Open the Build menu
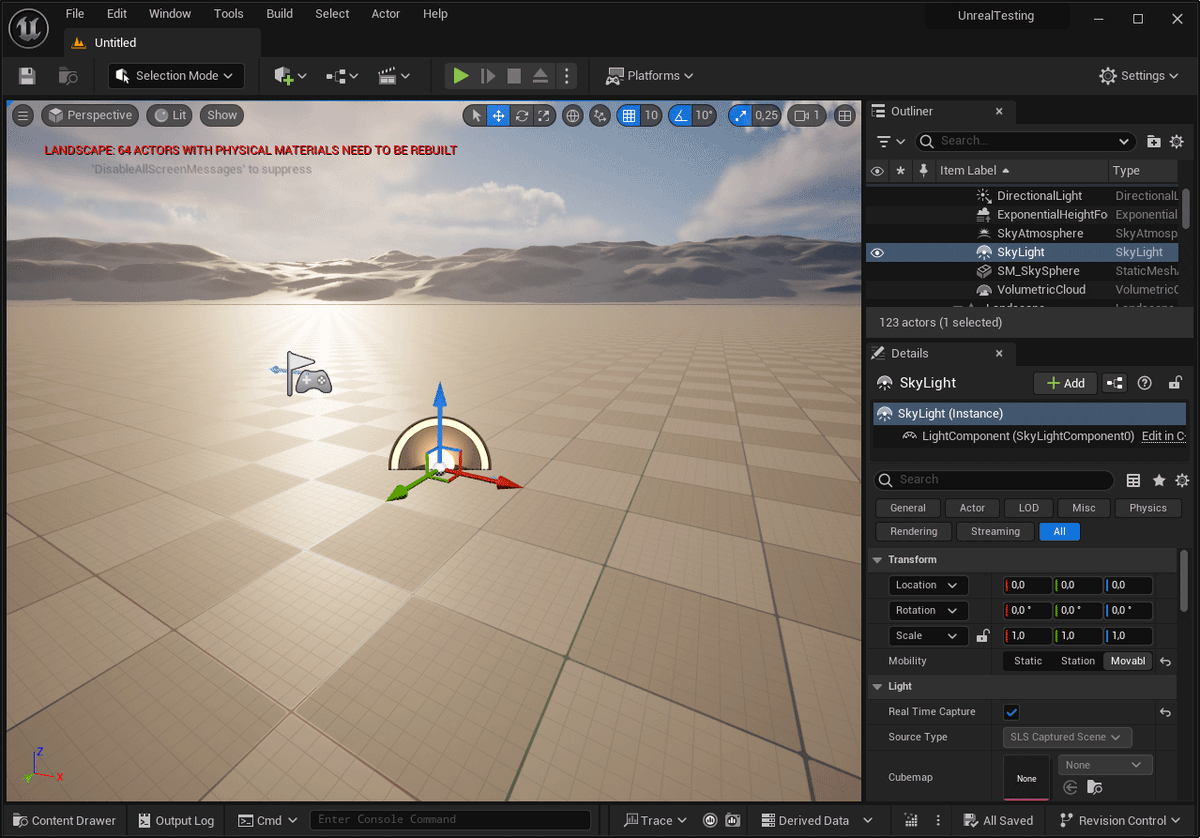 click(x=280, y=14)
